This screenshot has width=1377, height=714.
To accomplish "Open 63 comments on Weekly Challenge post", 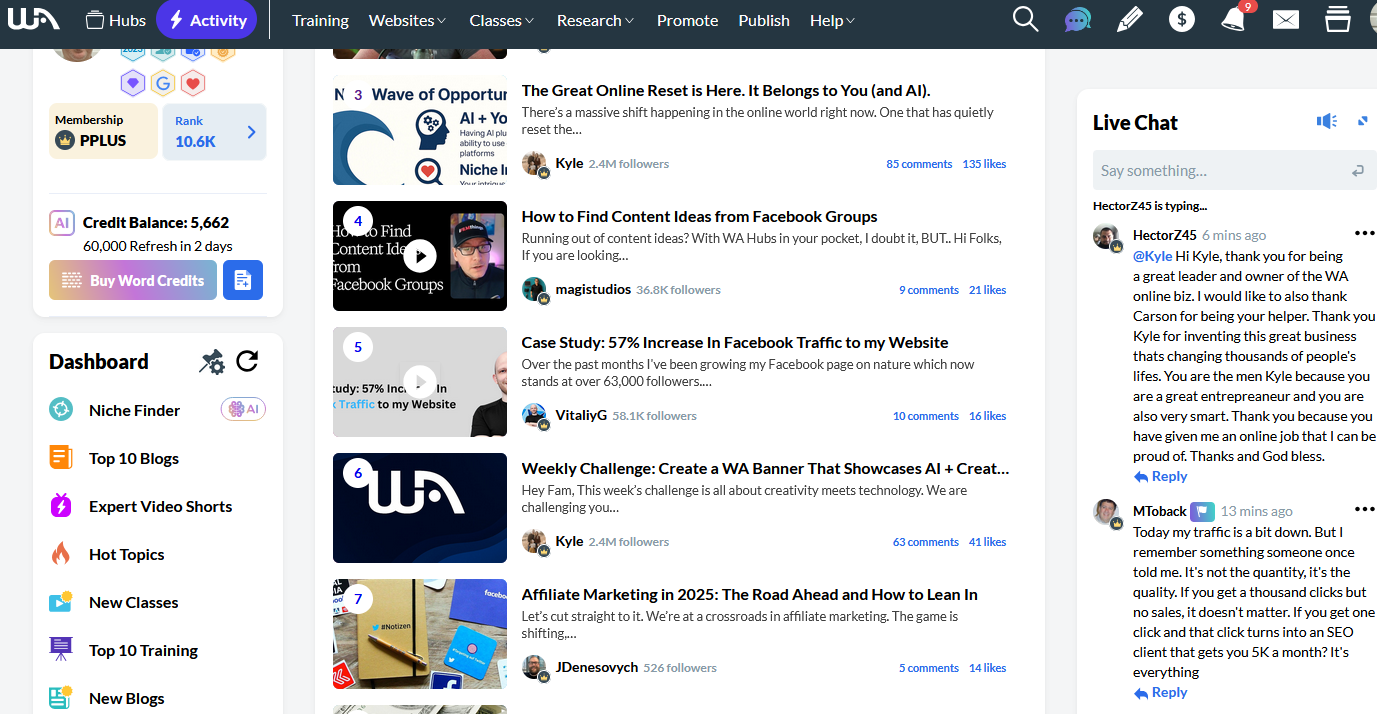I will tap(926, 542).
